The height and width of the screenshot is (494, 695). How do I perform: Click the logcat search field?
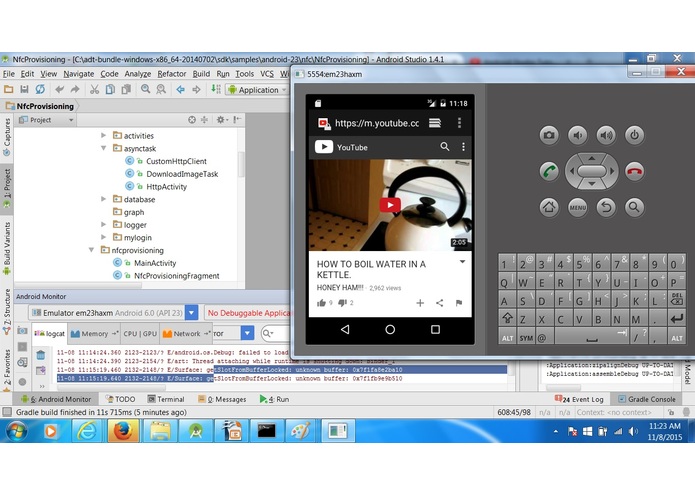click(x=275, y=333)
